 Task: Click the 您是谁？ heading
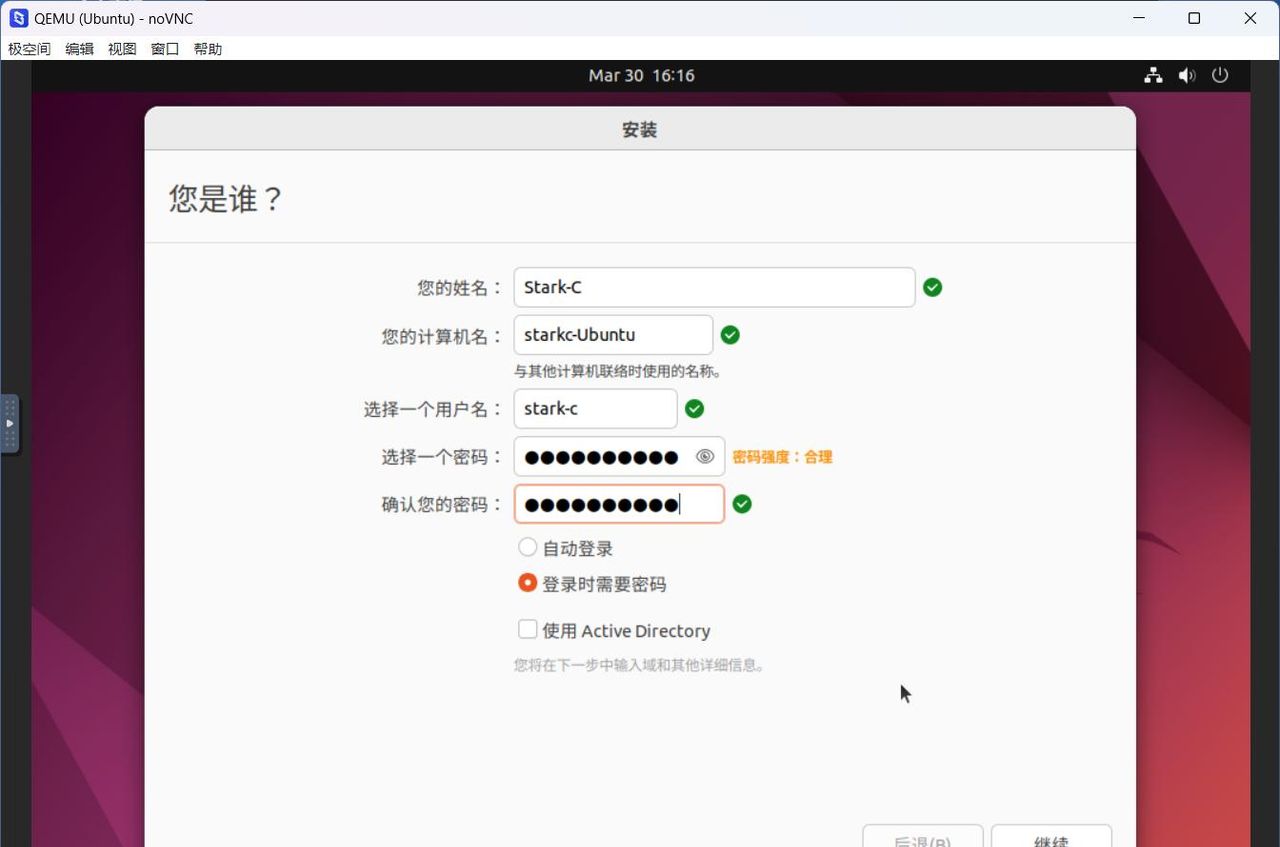[x=227, y=198]
